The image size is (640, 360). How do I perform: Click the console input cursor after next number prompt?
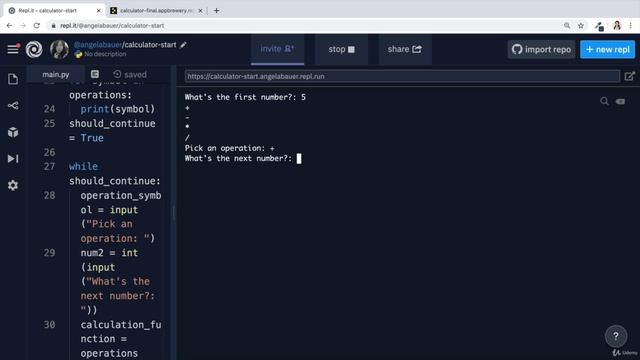click(299, 158)
